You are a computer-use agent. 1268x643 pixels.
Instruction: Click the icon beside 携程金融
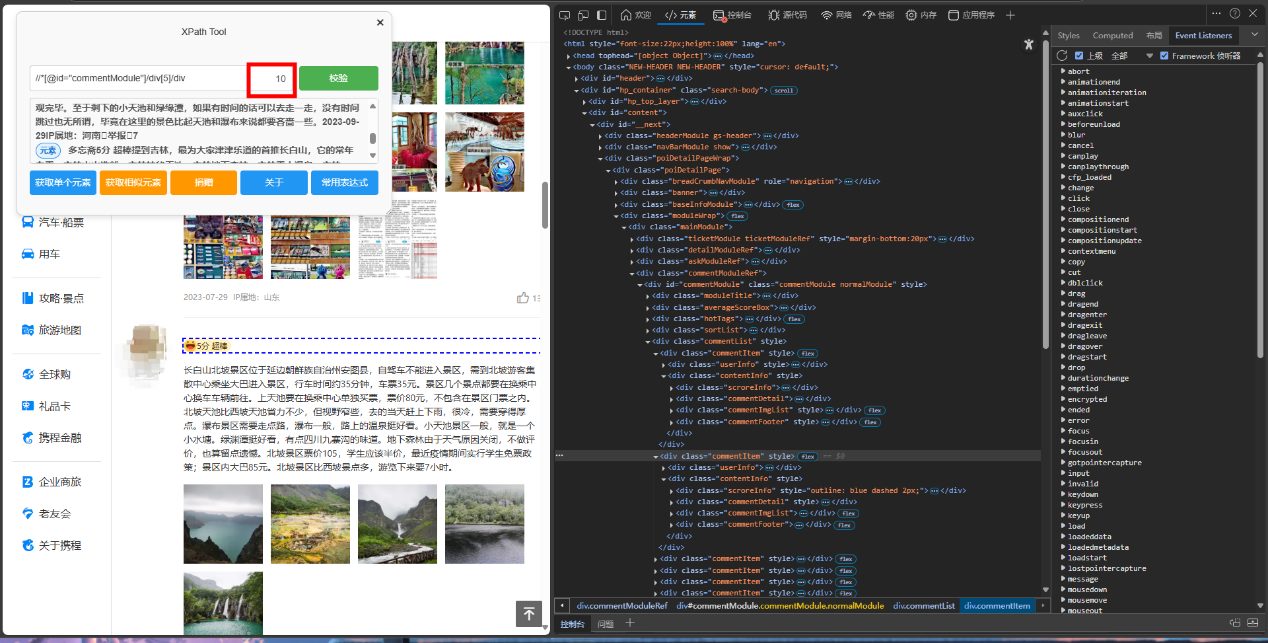tap(28, 438)
